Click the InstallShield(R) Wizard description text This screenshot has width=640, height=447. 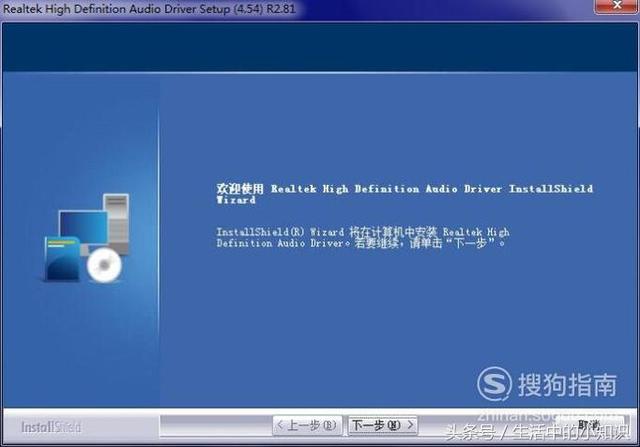pyautogui.click(x=362, y=238)
